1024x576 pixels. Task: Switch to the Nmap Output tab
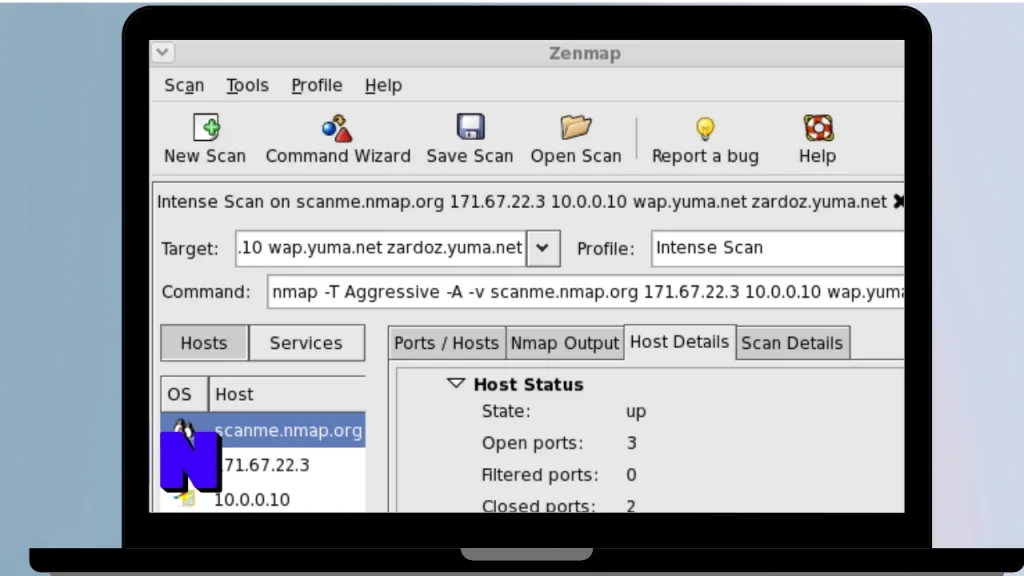tap(565, 343)
